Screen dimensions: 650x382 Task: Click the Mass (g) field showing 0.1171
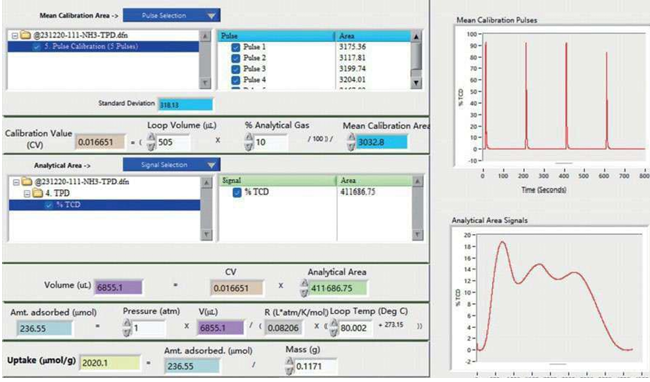[315, 367]
